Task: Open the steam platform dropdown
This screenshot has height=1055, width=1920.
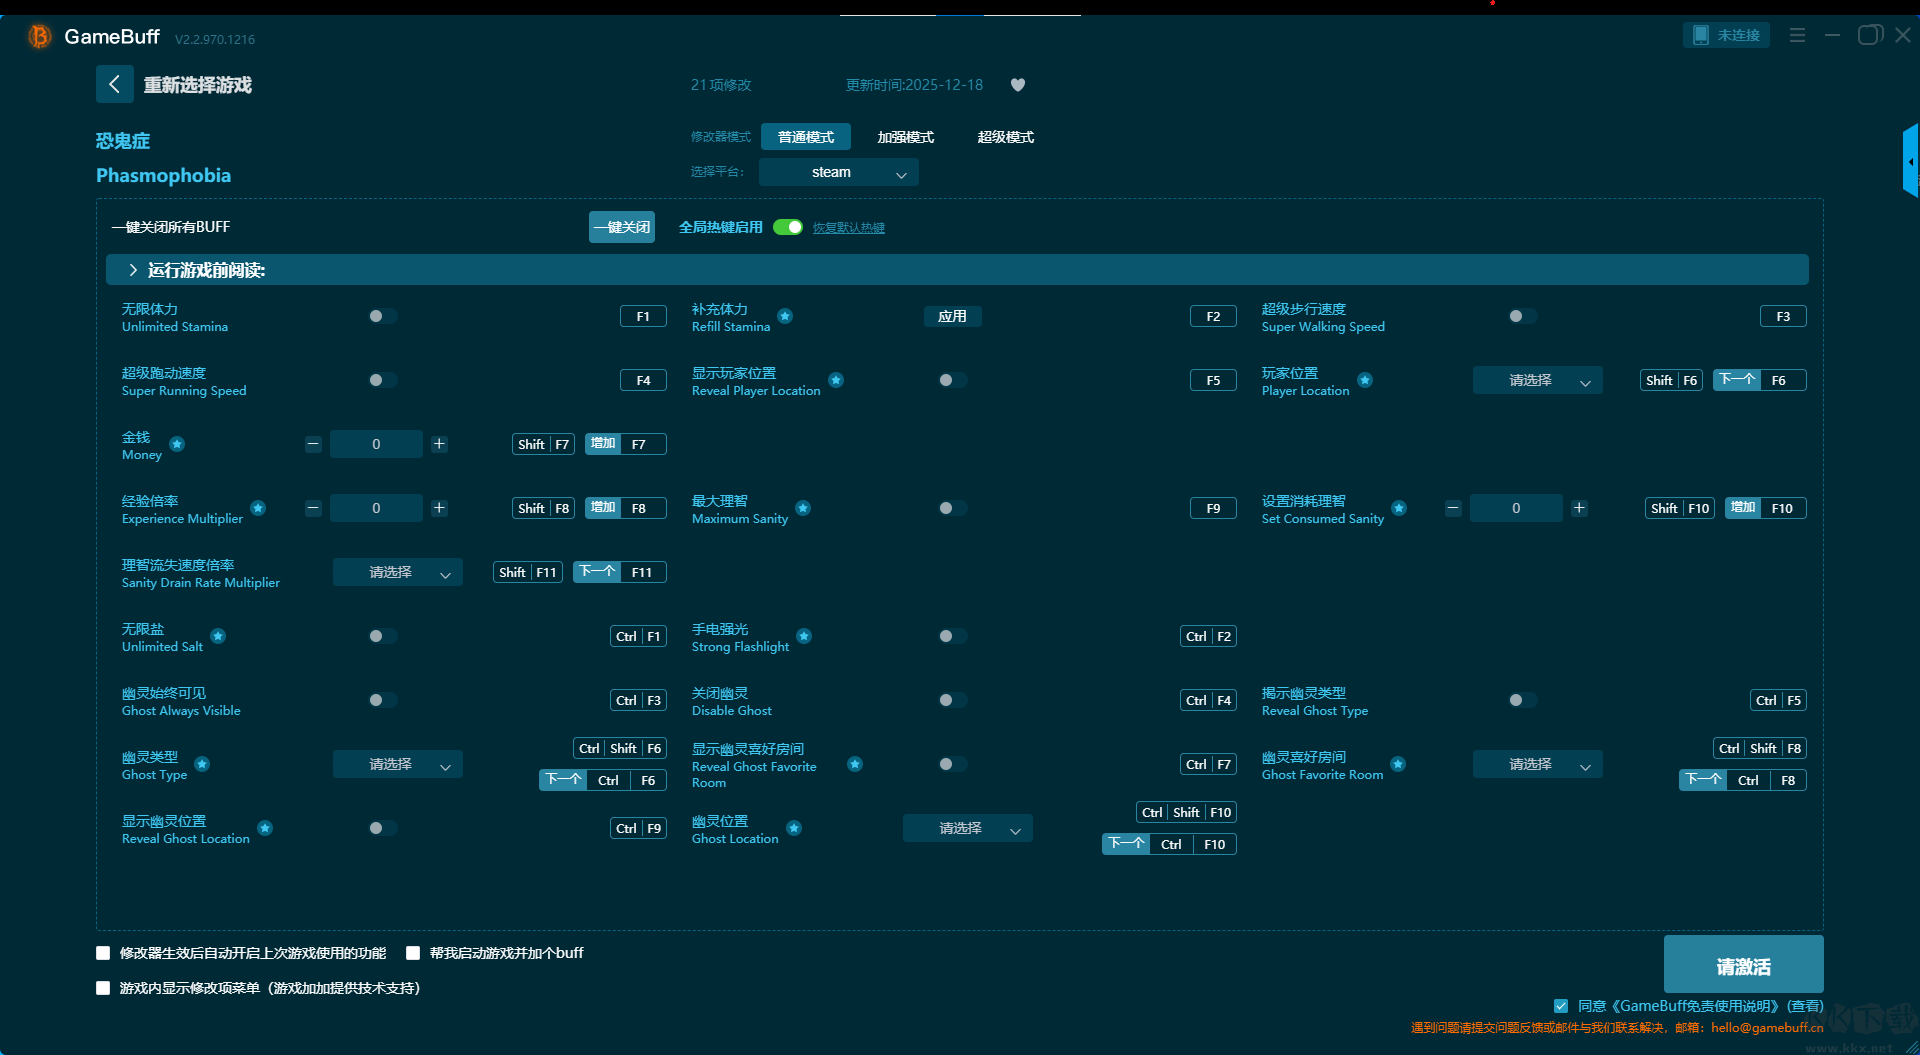Action: (838, 172)
